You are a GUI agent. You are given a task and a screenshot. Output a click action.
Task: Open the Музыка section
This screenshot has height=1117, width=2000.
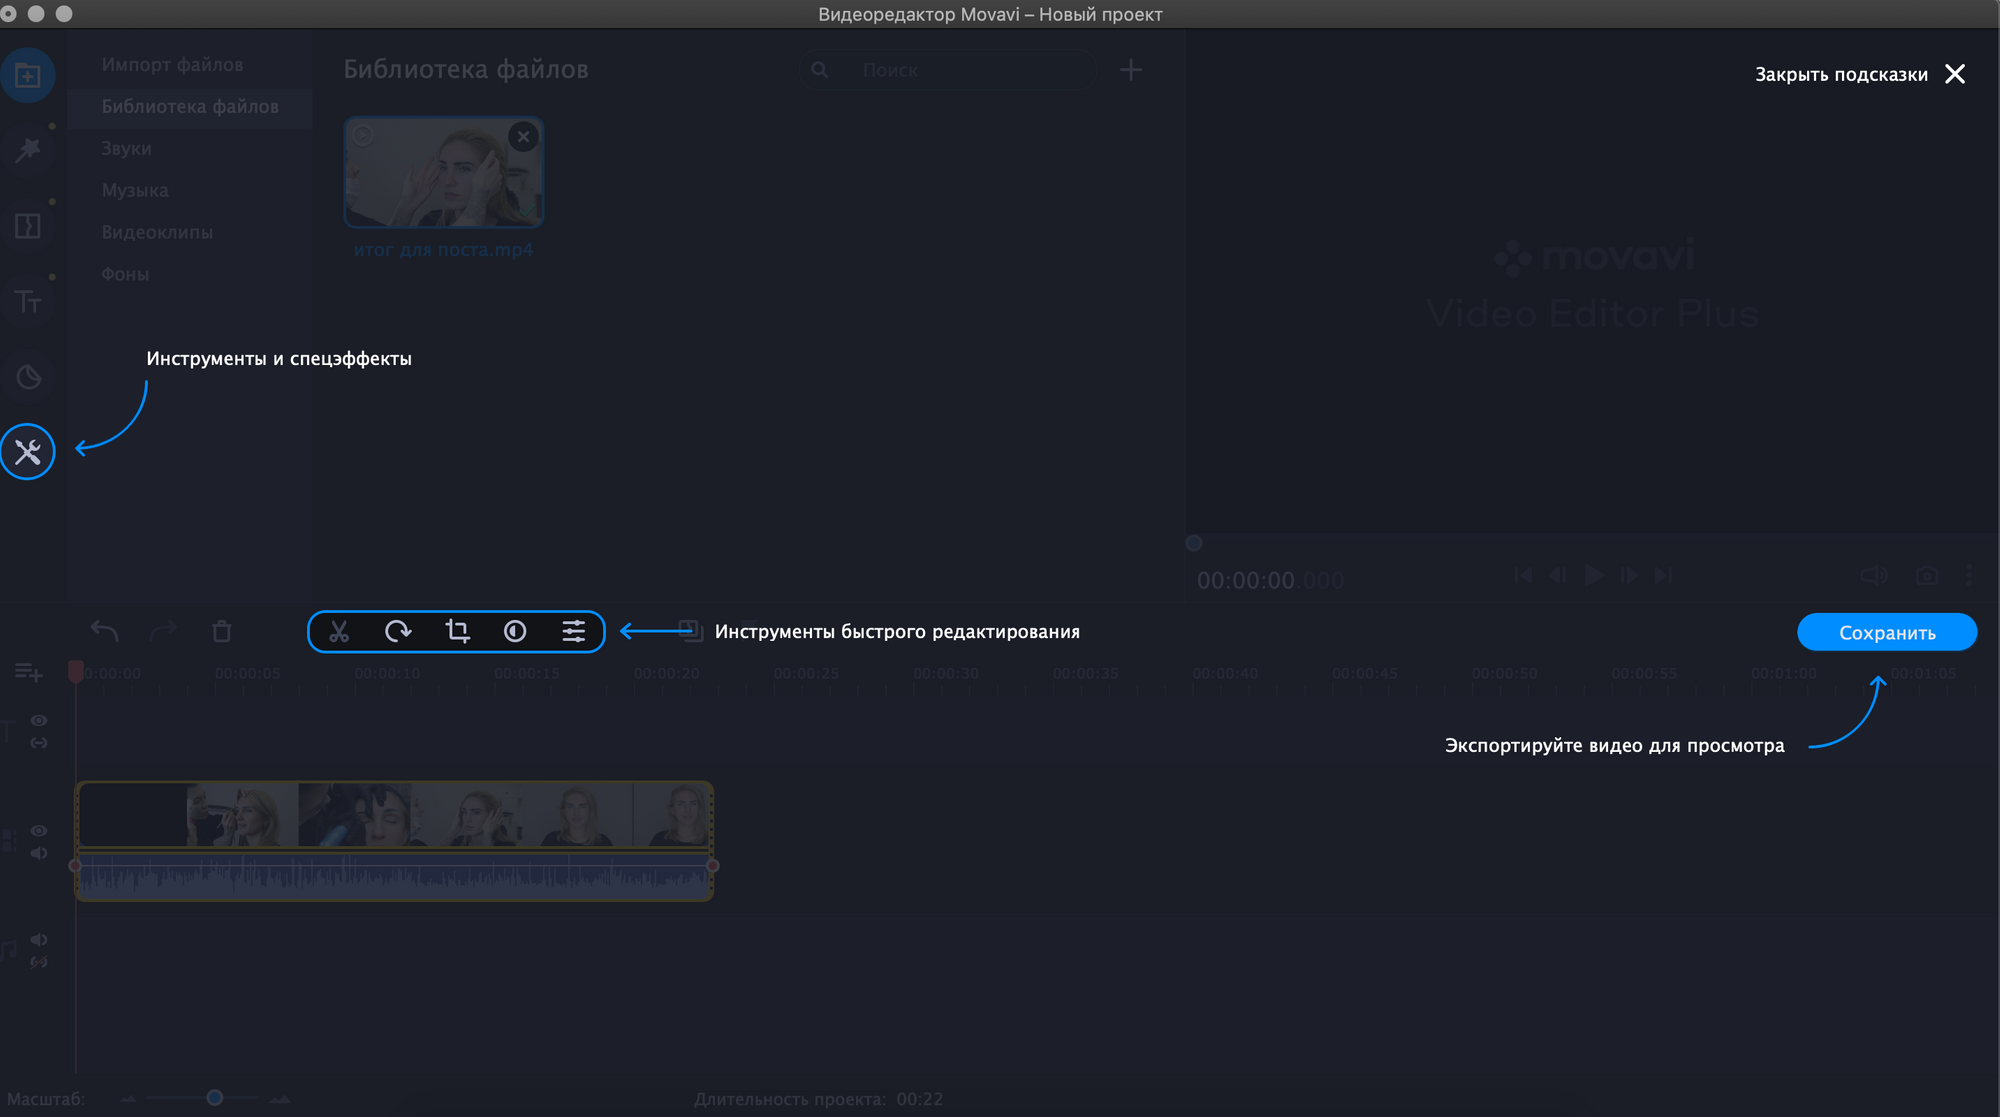pyautogui.click(x=135, y=190)
